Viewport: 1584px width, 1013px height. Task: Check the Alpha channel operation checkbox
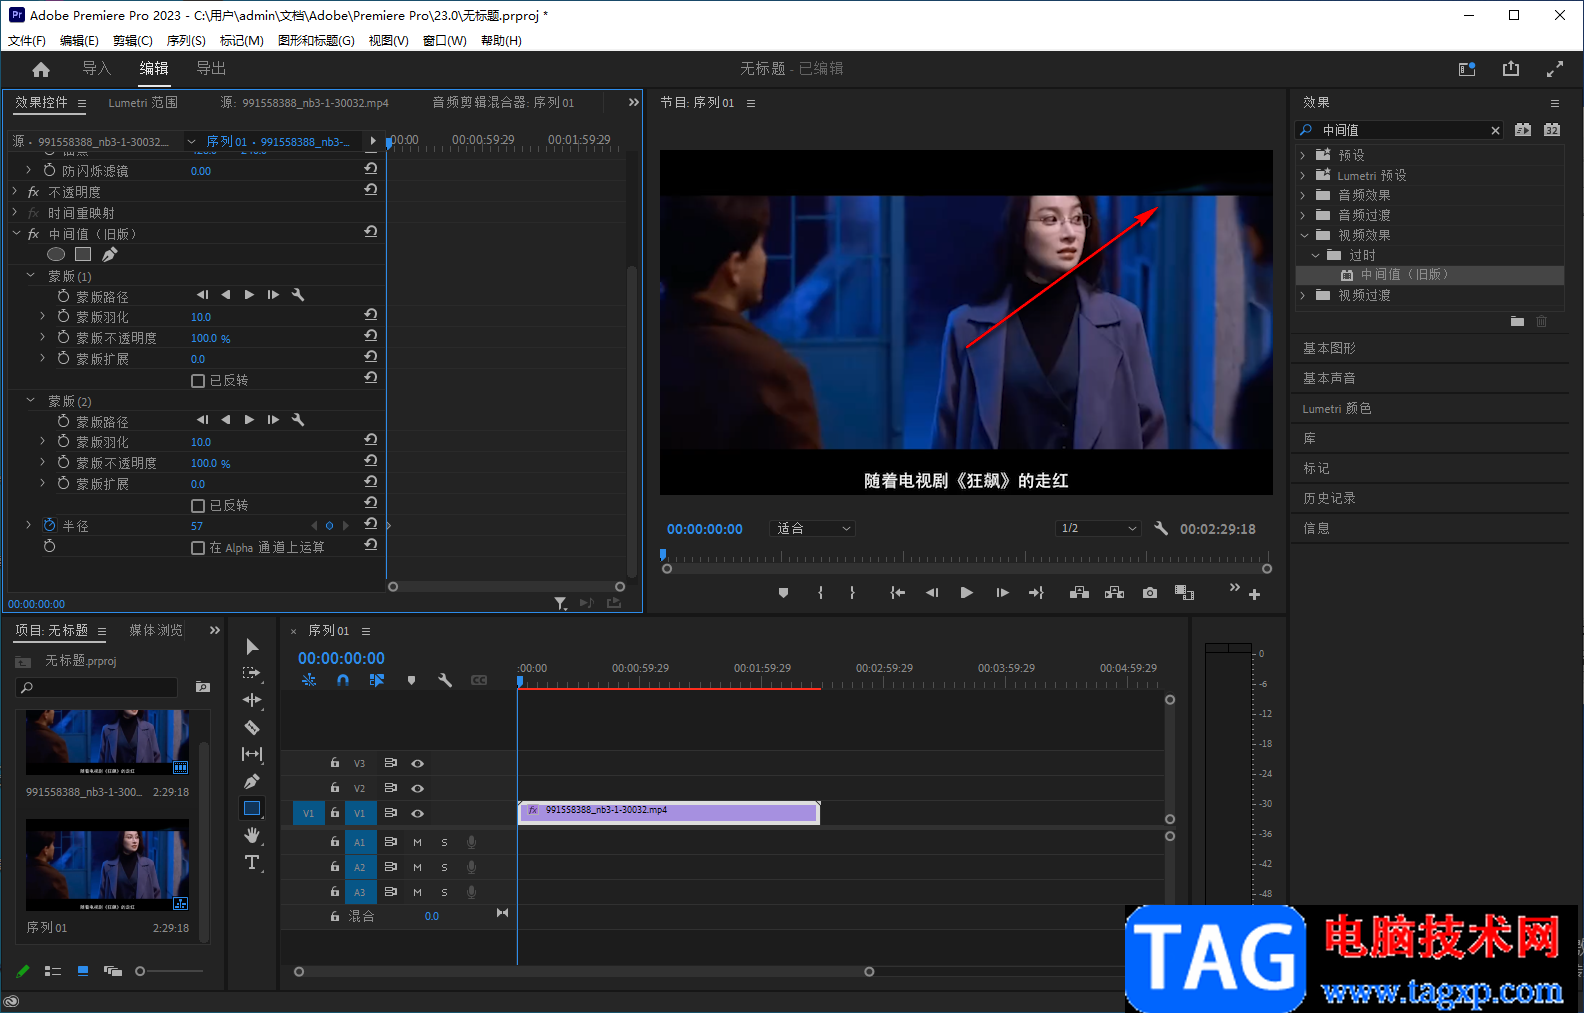pos(198,548)
